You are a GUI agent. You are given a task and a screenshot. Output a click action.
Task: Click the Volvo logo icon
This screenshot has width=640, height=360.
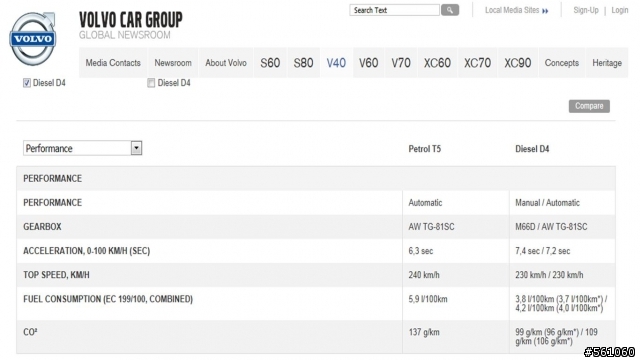click(33, 39)
